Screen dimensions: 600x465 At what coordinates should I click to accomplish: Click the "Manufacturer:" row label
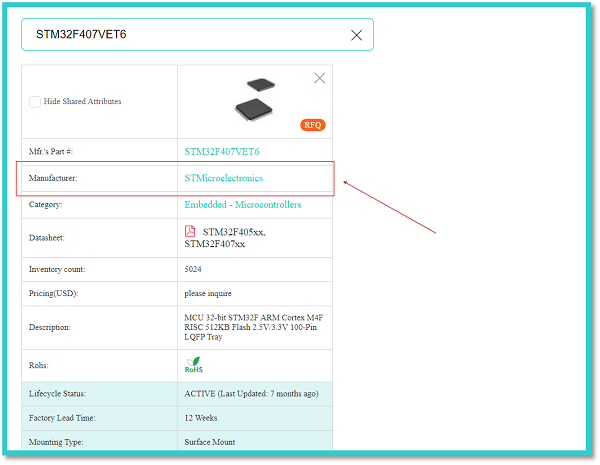point(53,178)
